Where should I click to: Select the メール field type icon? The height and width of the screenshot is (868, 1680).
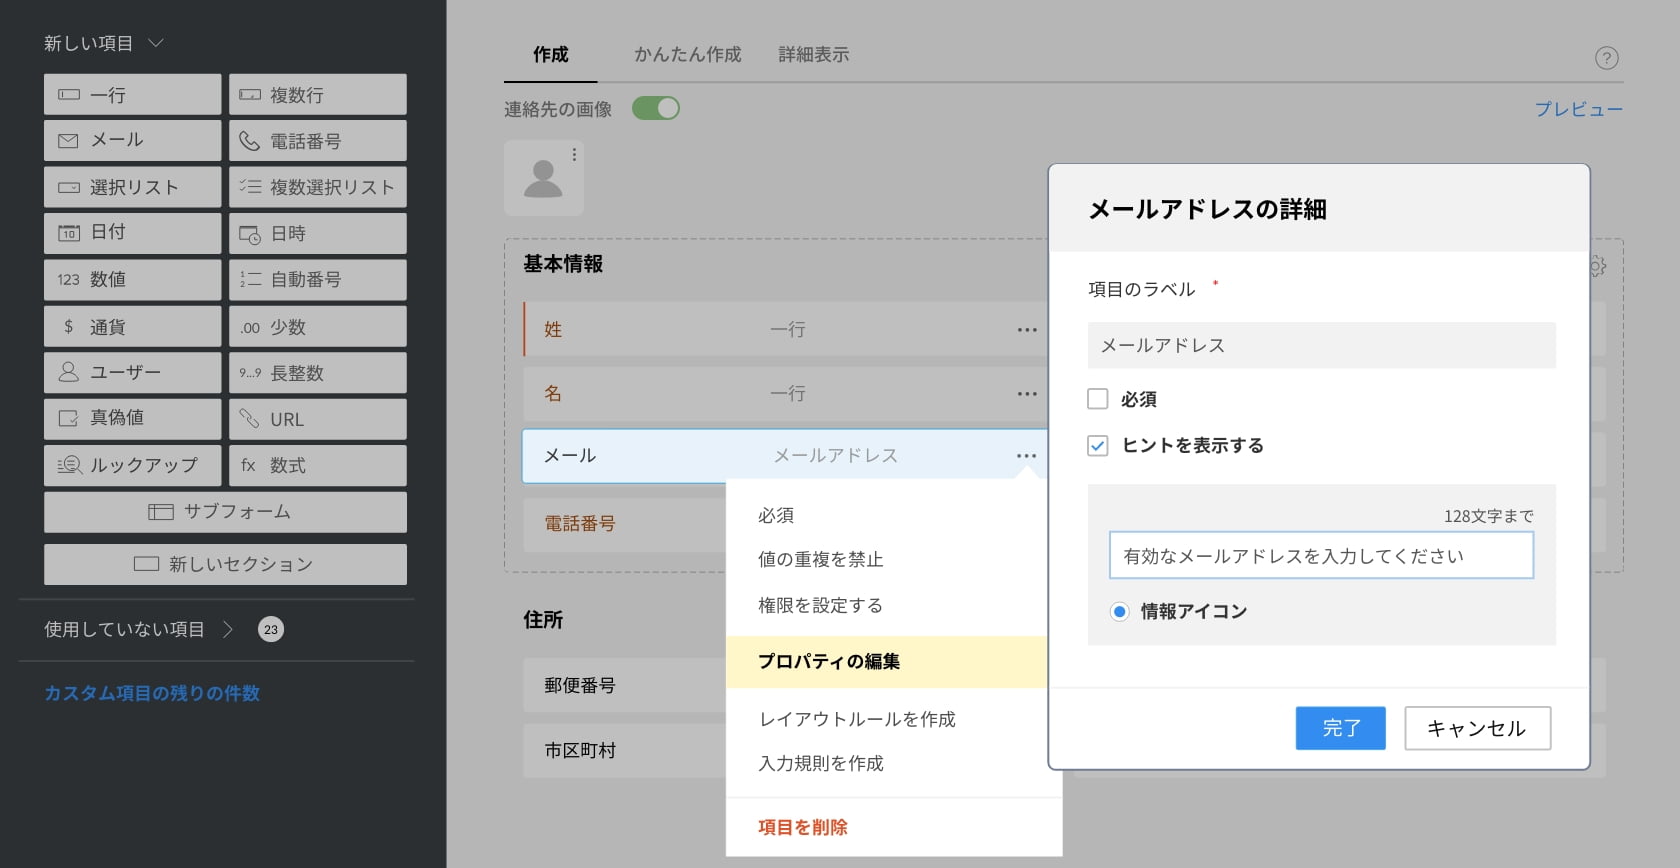[x=68, y=141]
